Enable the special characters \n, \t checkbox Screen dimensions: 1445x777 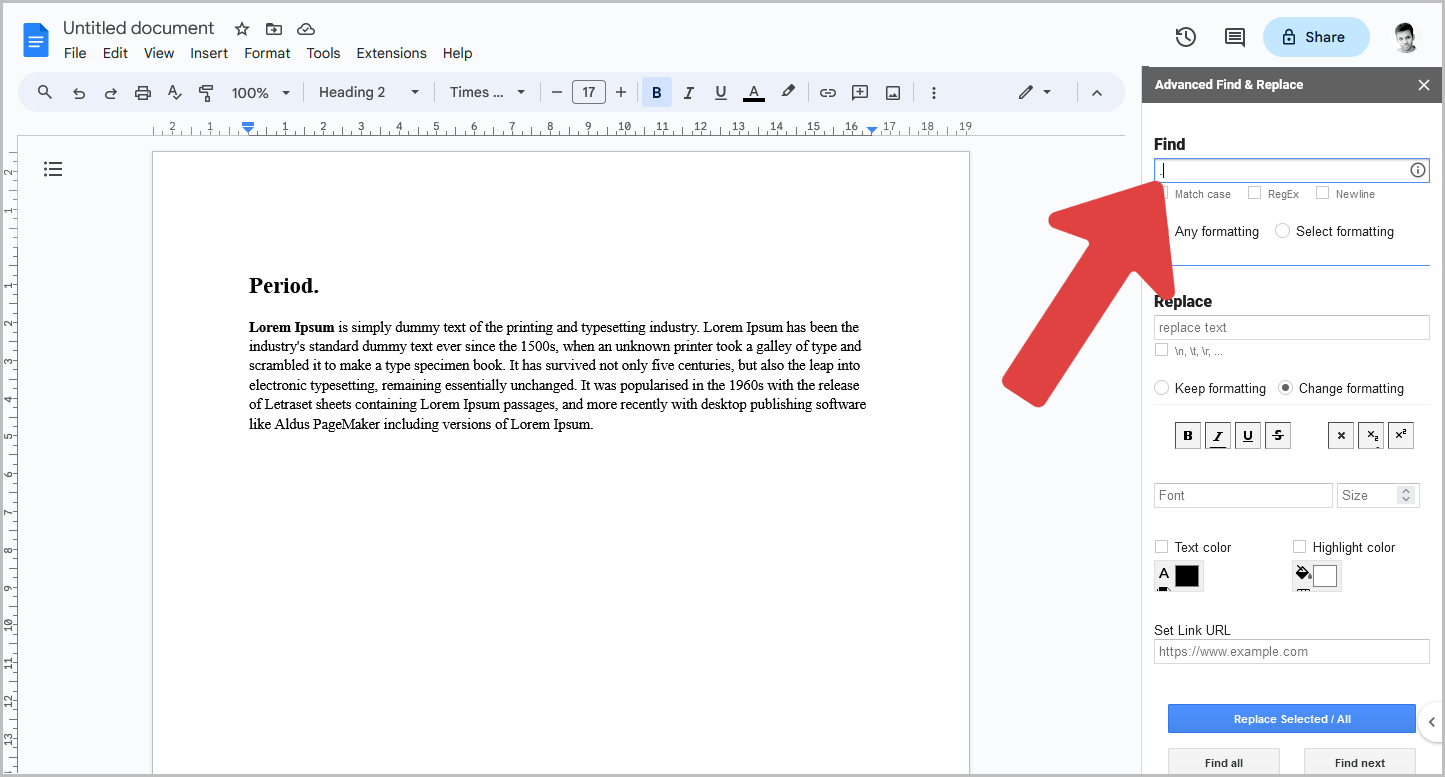click(1161, 350)
